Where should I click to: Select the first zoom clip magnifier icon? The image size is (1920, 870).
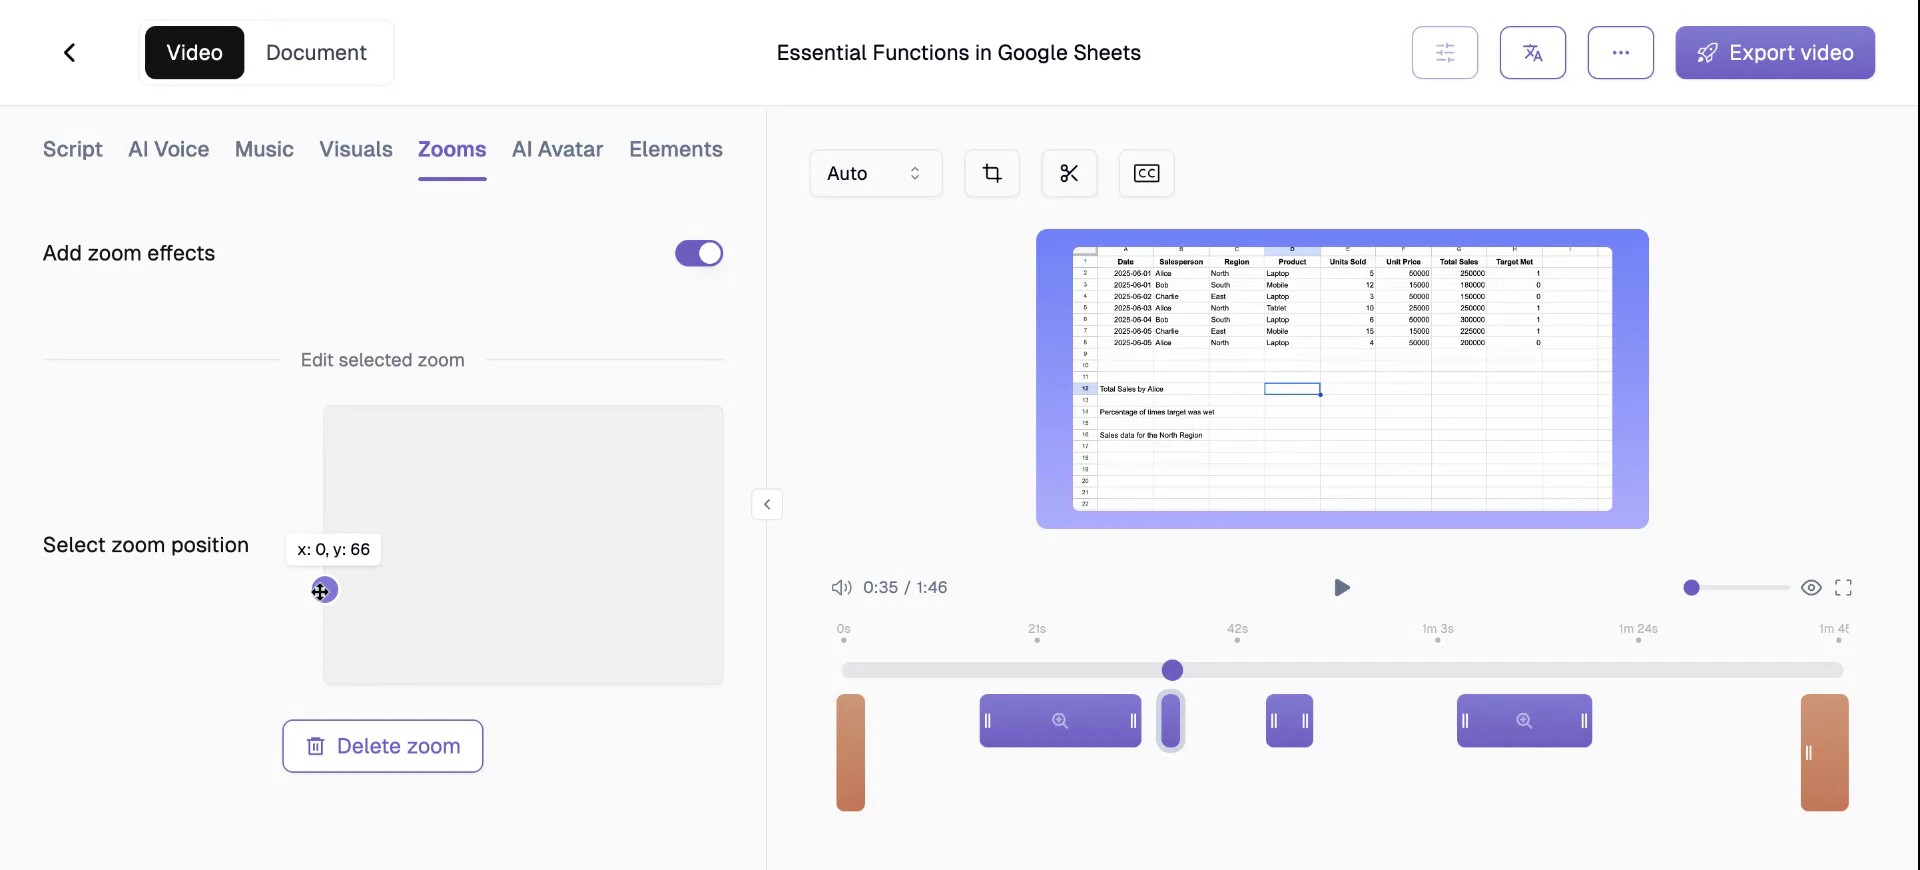tap(1060, 721)
